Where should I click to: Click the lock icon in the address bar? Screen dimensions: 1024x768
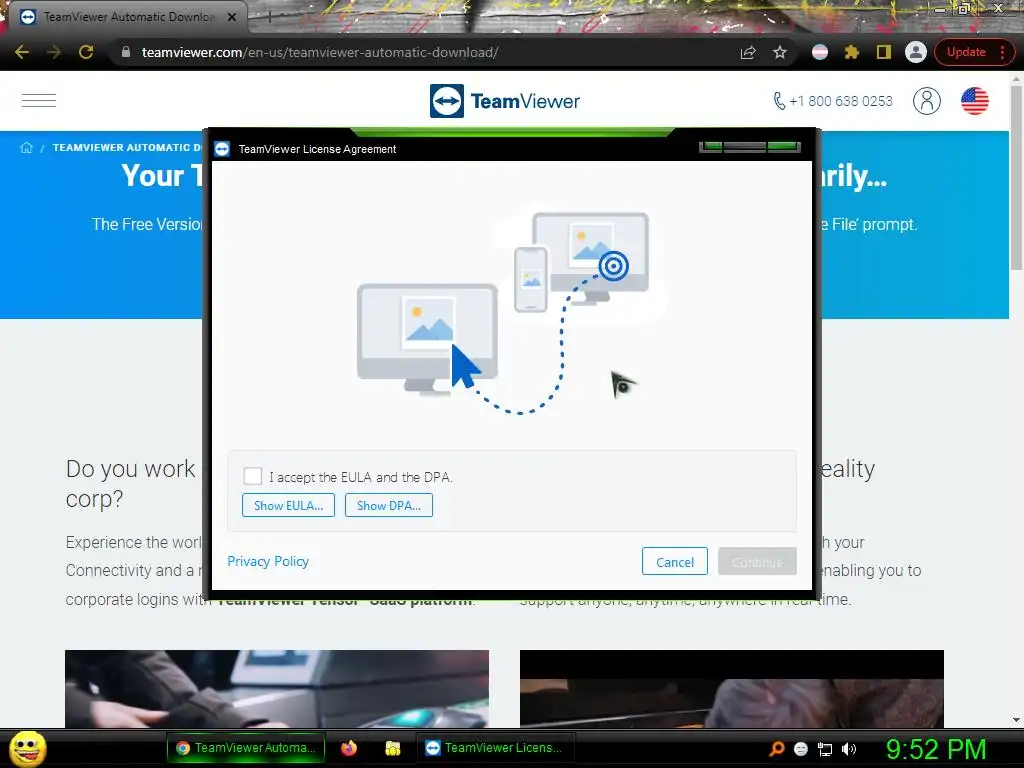(x=126, y=52)
